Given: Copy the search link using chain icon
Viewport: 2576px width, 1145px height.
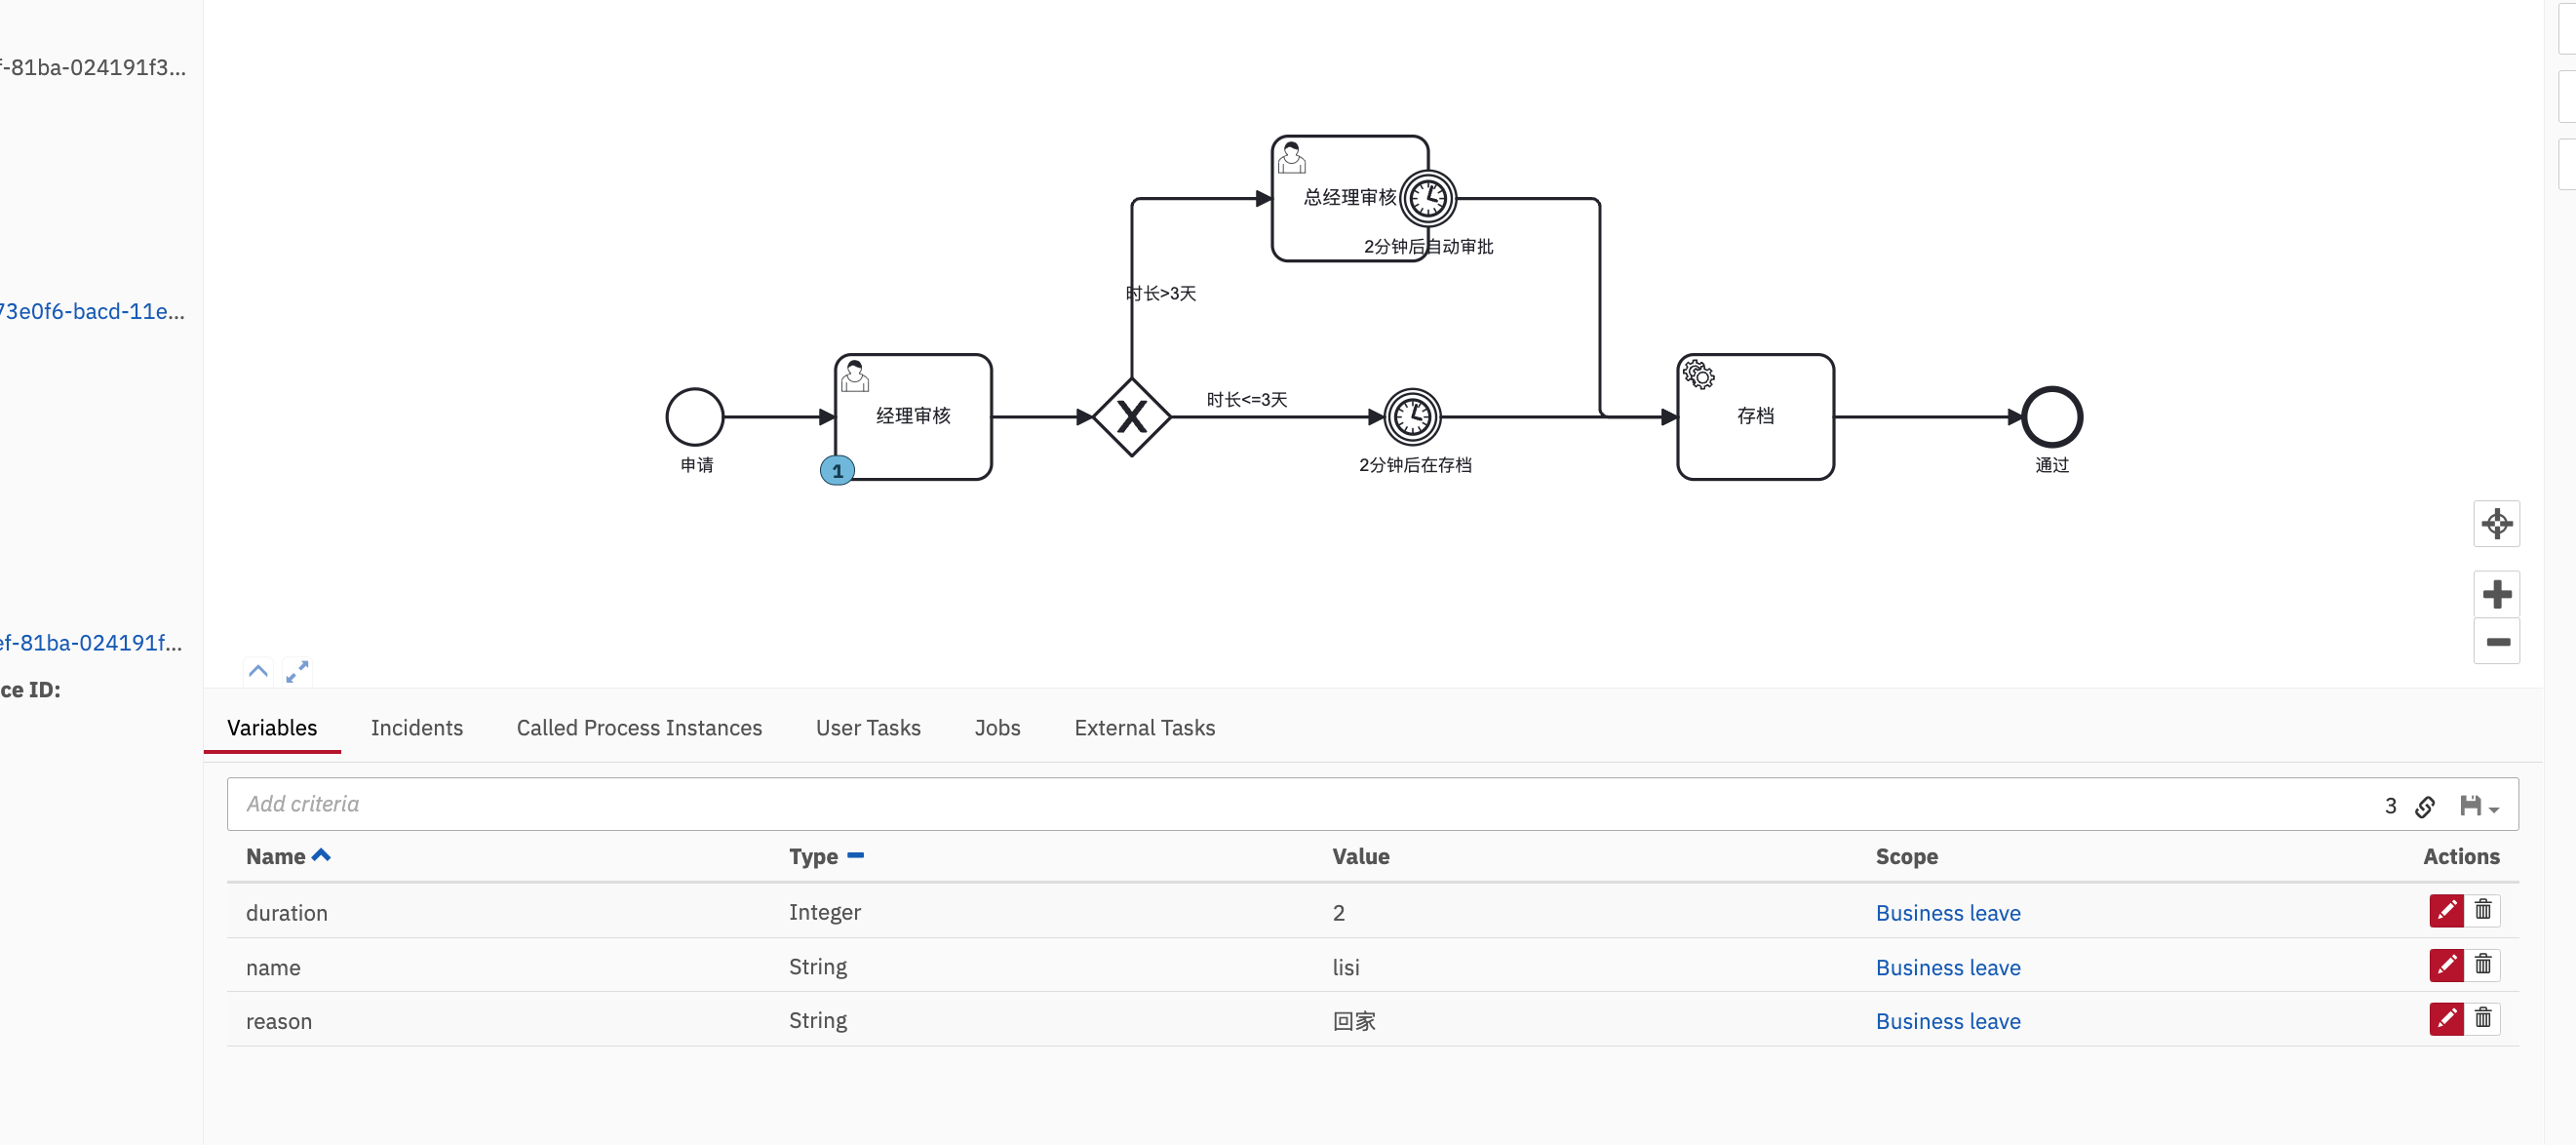Looking at the screenshot, I should (2424, 806).
